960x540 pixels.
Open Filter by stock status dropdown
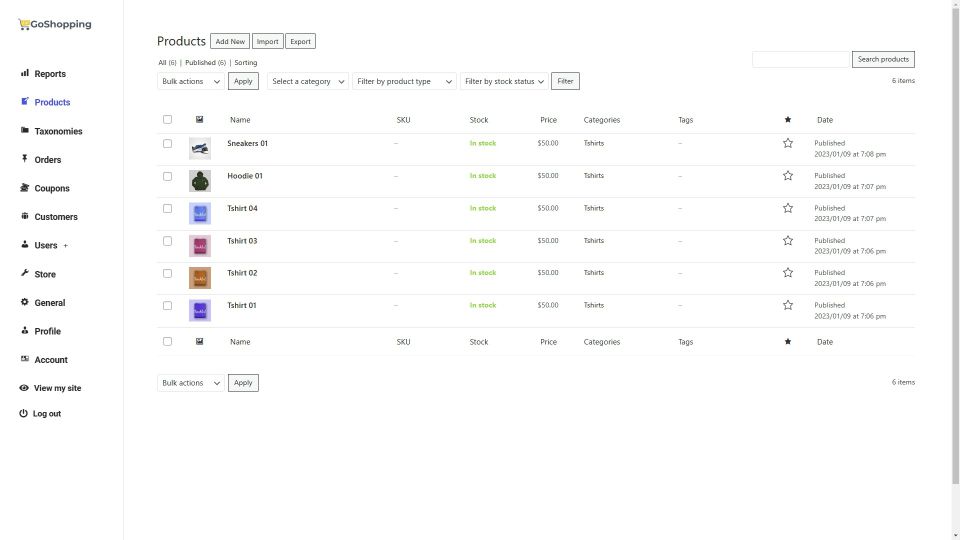click(504, 82)
